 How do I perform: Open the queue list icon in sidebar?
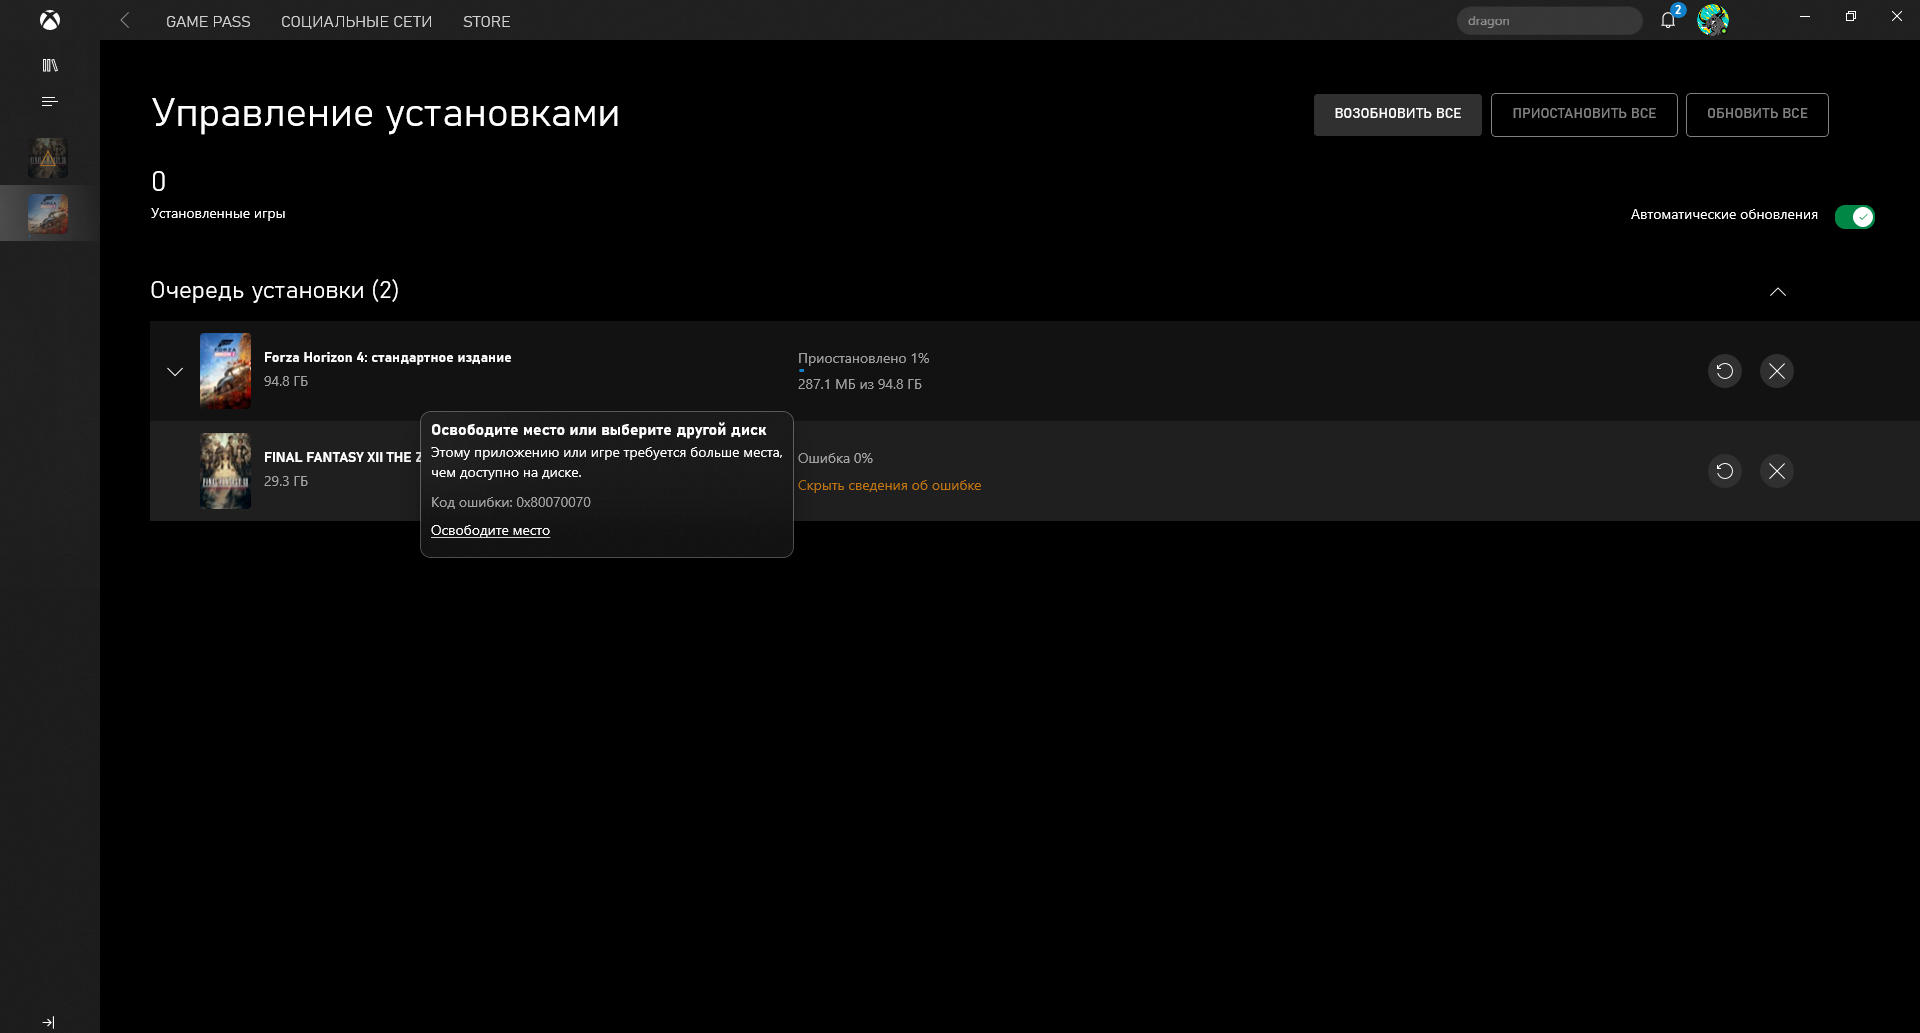pos(50,102)
